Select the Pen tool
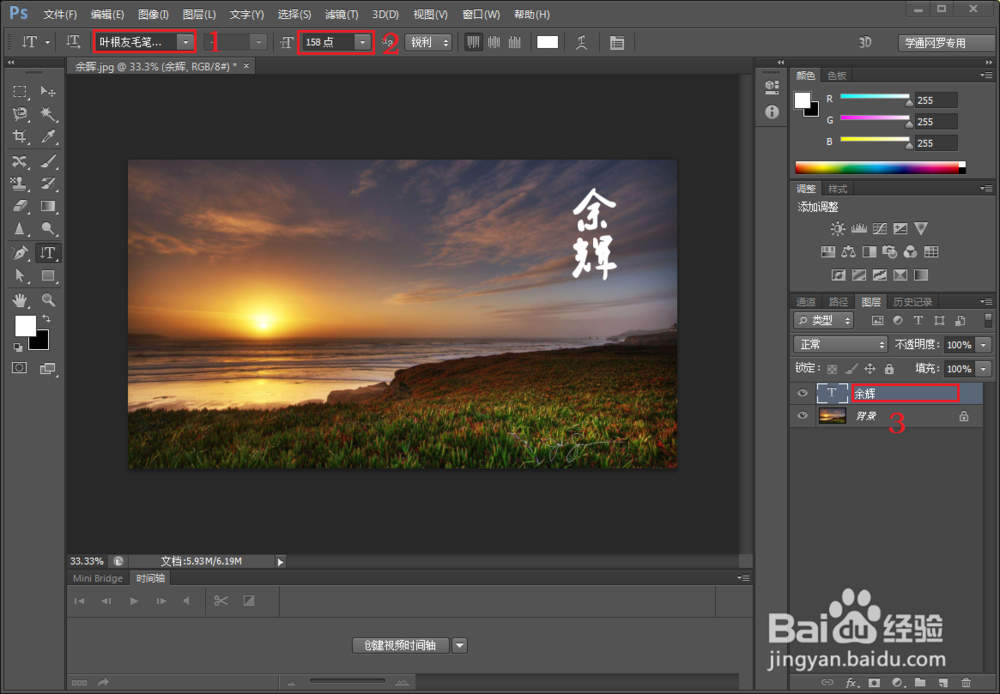The height and width of the screenshot is (694, 1000). point(20,253)
